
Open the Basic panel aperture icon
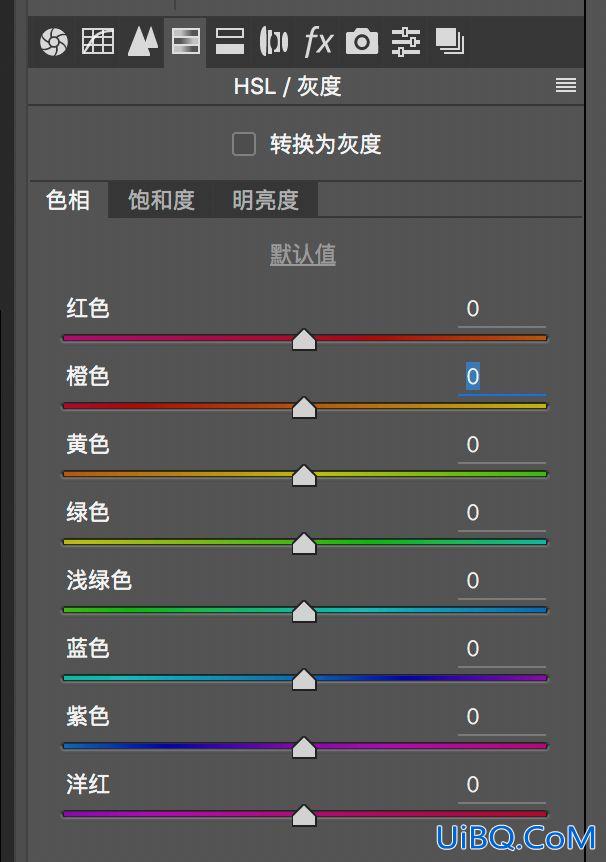[54, 42]
